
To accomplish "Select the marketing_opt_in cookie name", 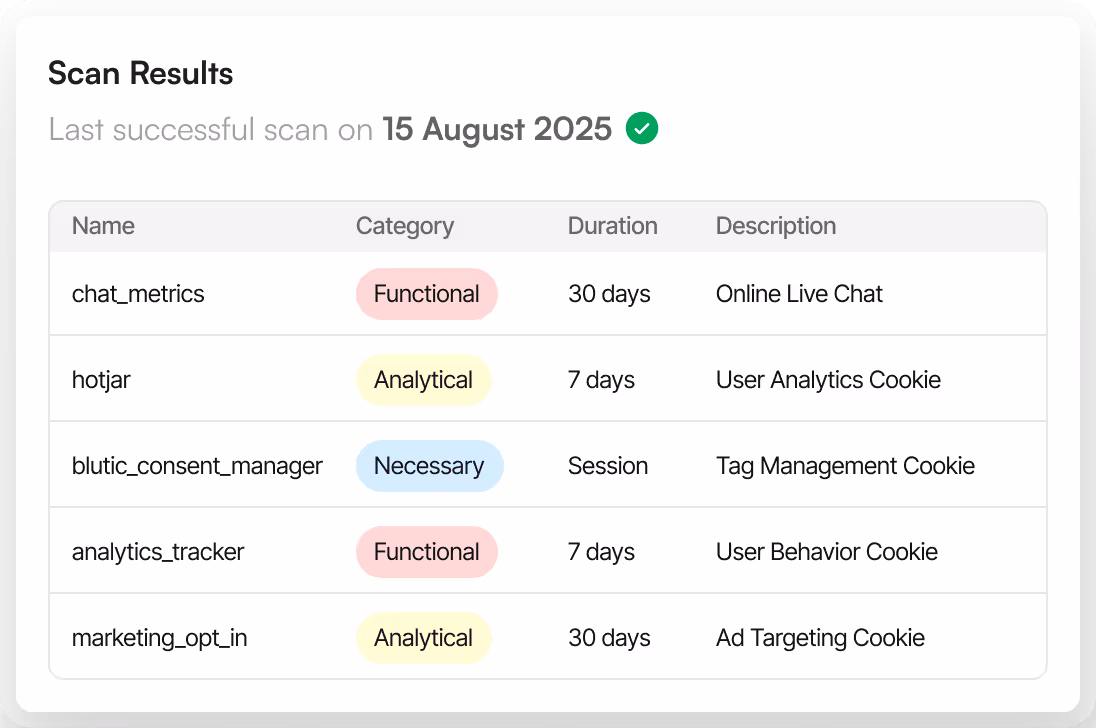I will click(x=159, y=638).
